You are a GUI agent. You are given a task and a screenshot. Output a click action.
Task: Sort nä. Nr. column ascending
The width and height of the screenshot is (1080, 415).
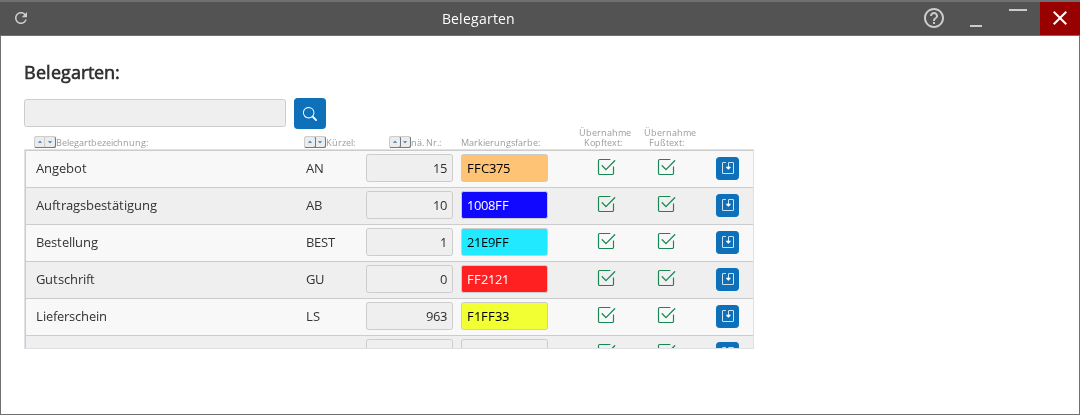tap(394, 142)
